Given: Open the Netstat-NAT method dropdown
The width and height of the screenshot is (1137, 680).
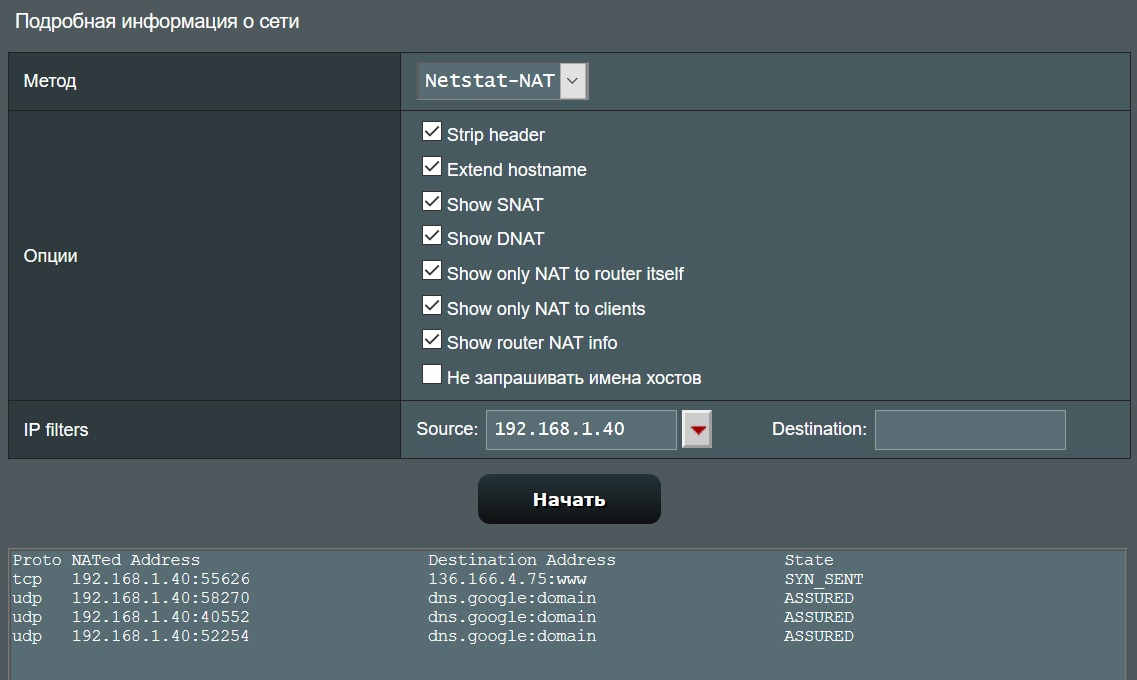Looking at the screenshot, I should (x=502, y=81).
